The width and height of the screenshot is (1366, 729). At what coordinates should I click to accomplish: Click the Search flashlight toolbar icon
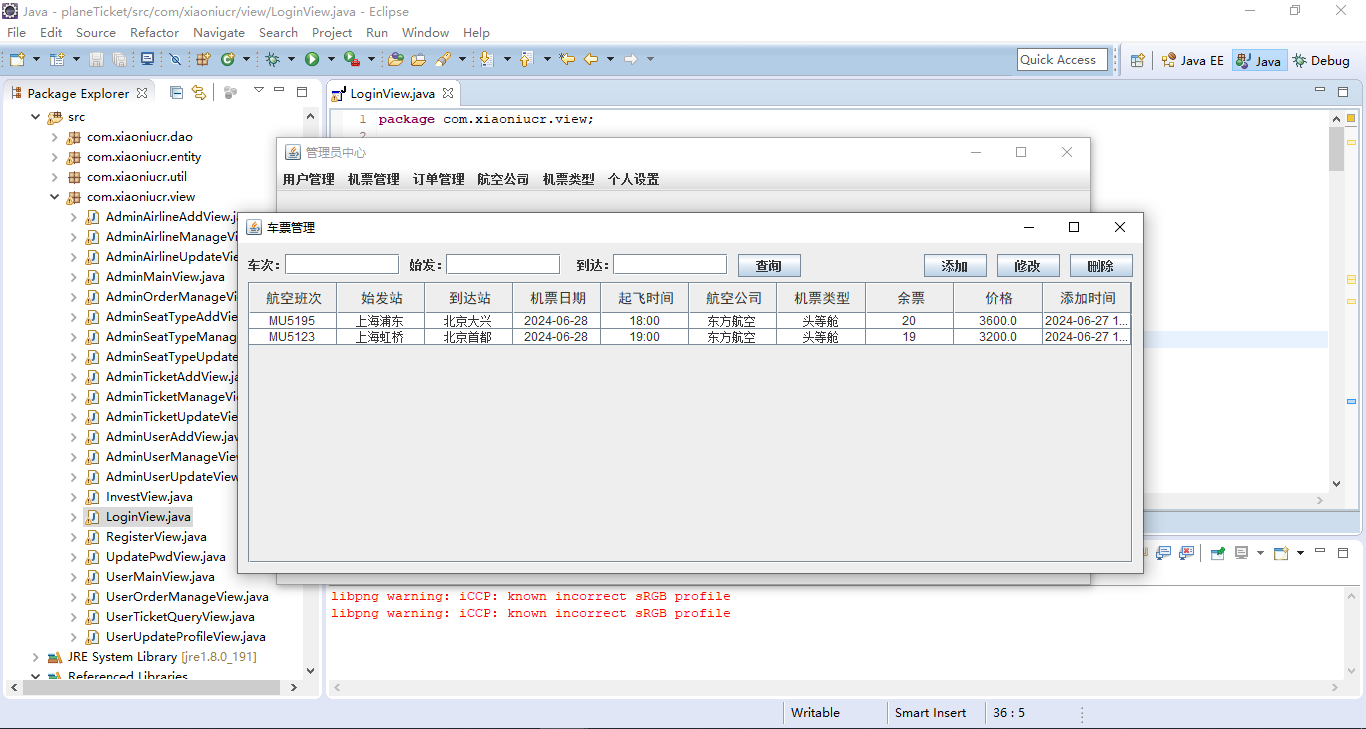tap(443, 59)
